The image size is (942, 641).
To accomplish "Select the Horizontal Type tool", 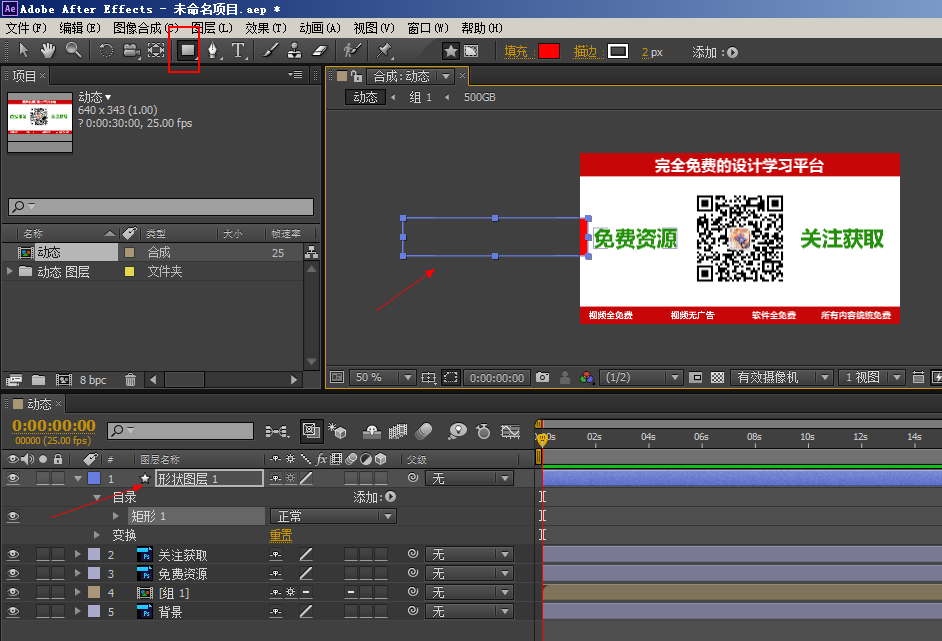I will click(239, 51).
